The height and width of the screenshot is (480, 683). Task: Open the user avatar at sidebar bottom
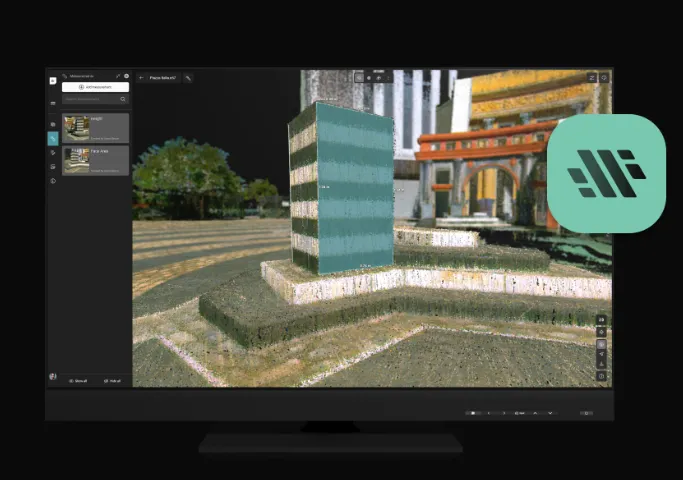[x=52, y=376]
